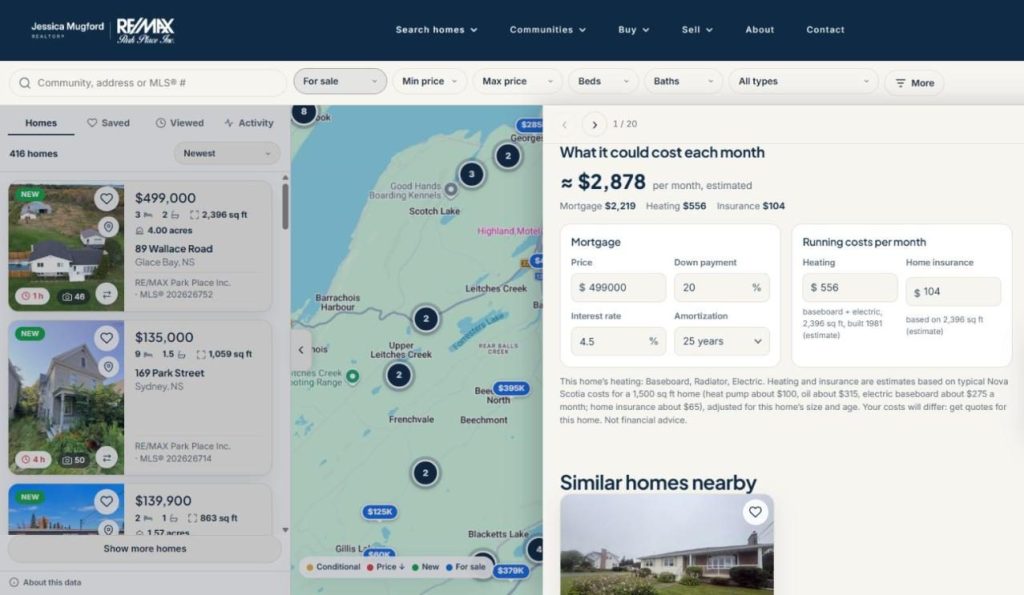Expand Communities menu
Viewport: 1024px width, 595px height.
click(548, 29)
